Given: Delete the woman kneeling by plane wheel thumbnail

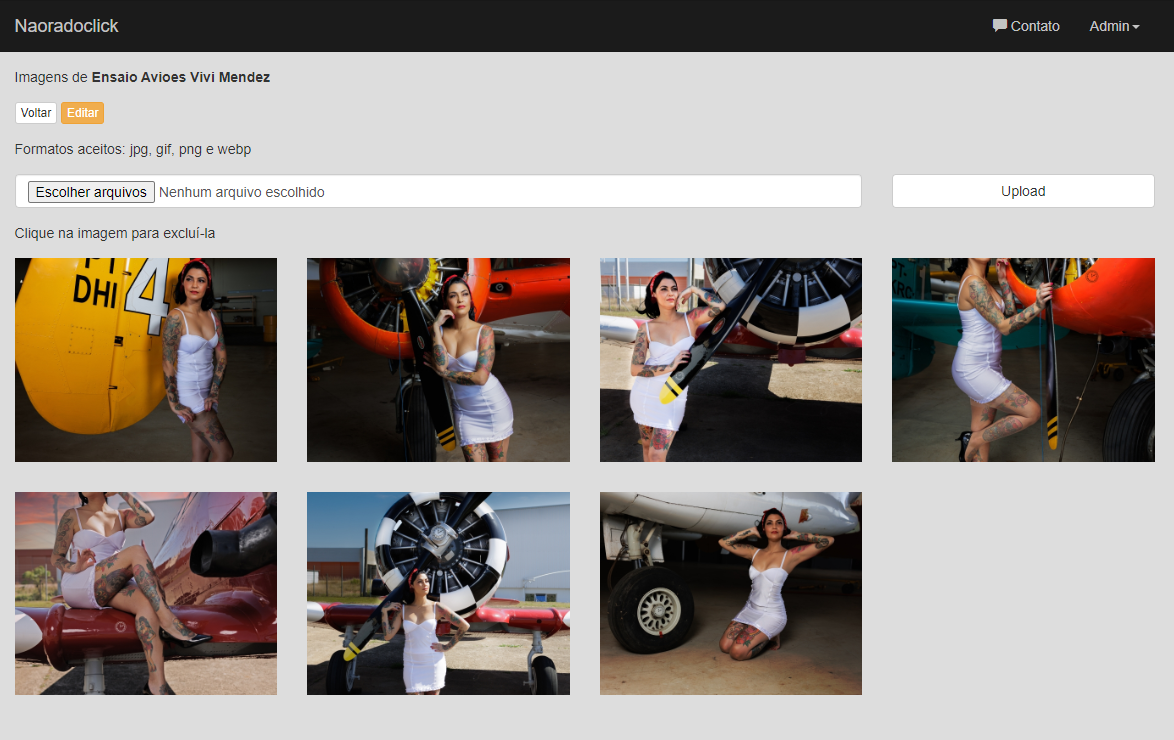Looking at the screenshot, I should tap(731, 593).
